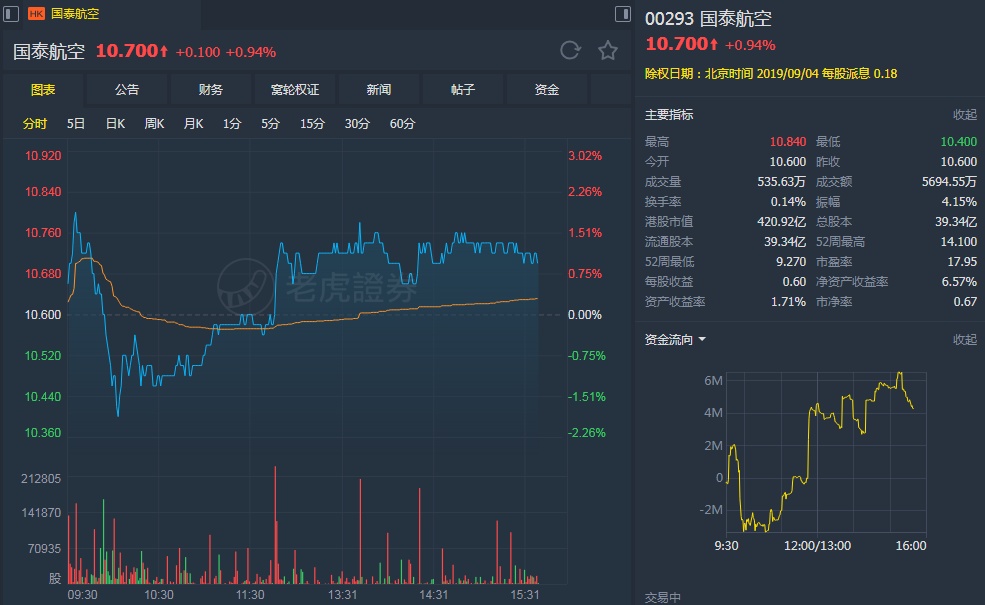Switch to the 公告 tab

[x=127, y=90]
